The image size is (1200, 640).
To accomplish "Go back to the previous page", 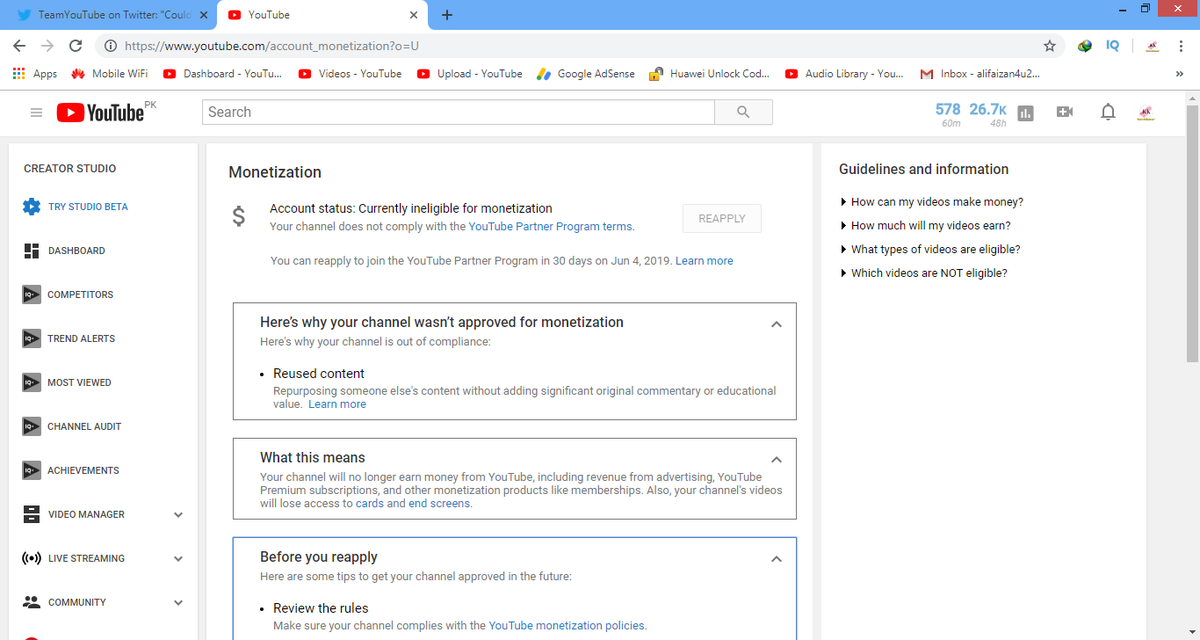I will tap(19, 45).
